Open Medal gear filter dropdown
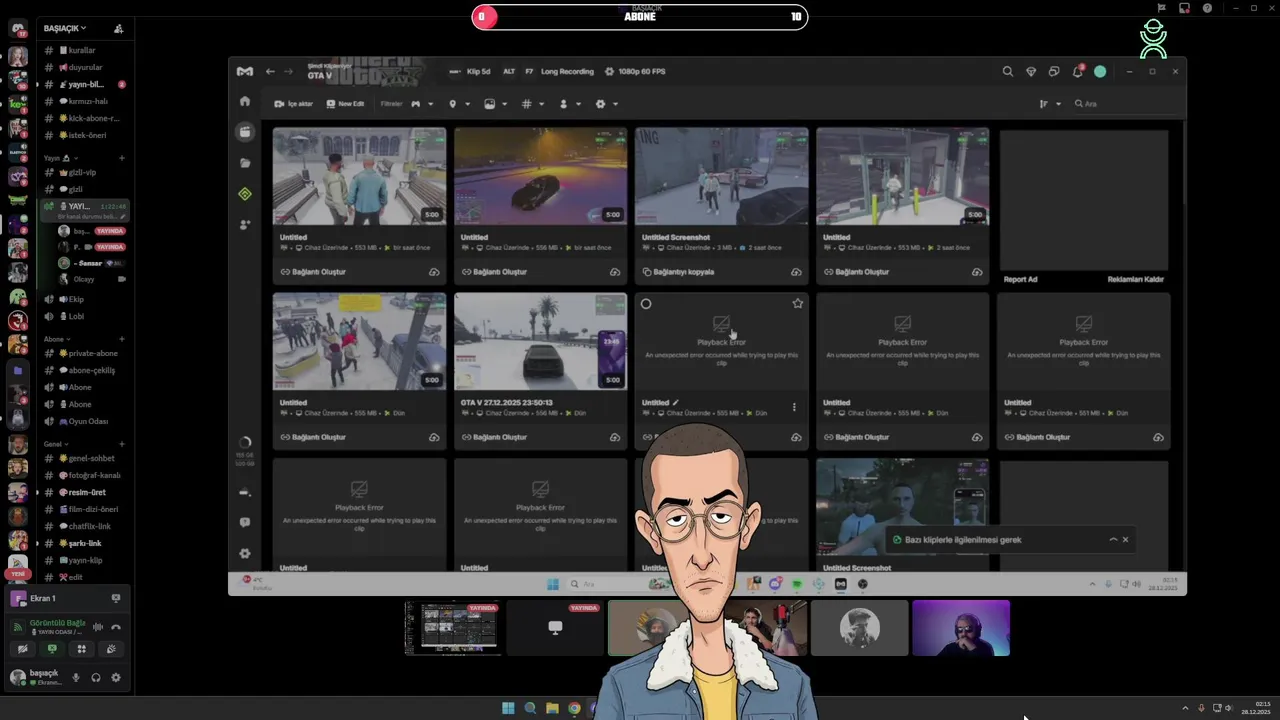1280x720 pixels. click(606, 104)
